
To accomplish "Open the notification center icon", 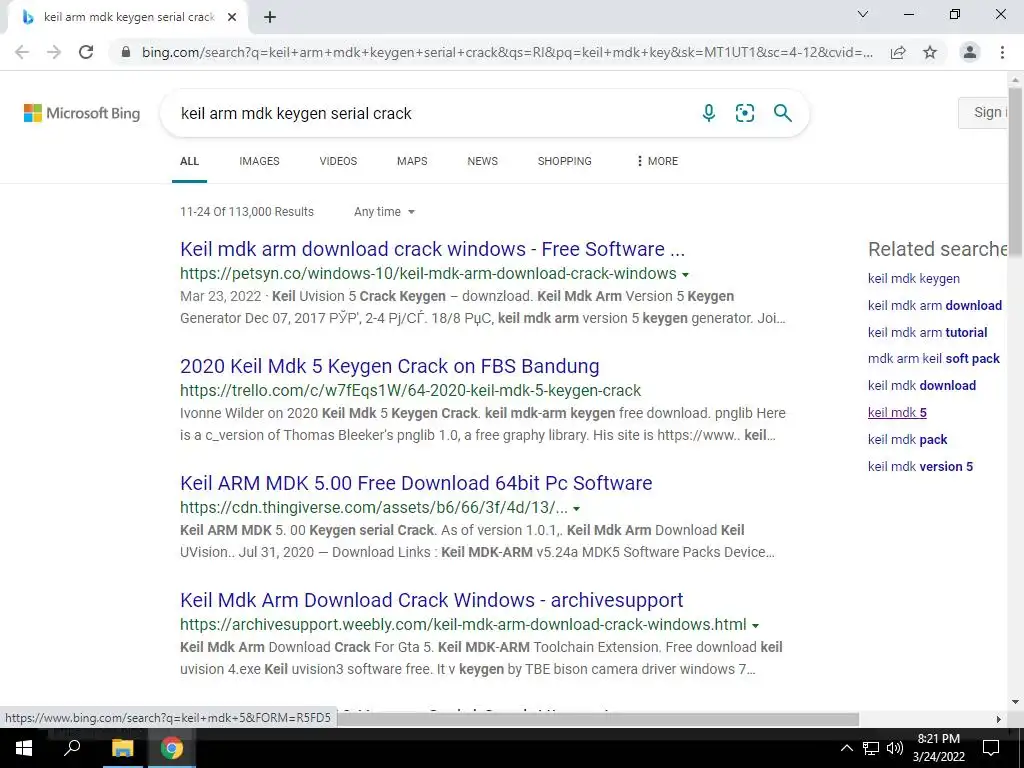I will point(991,748).
